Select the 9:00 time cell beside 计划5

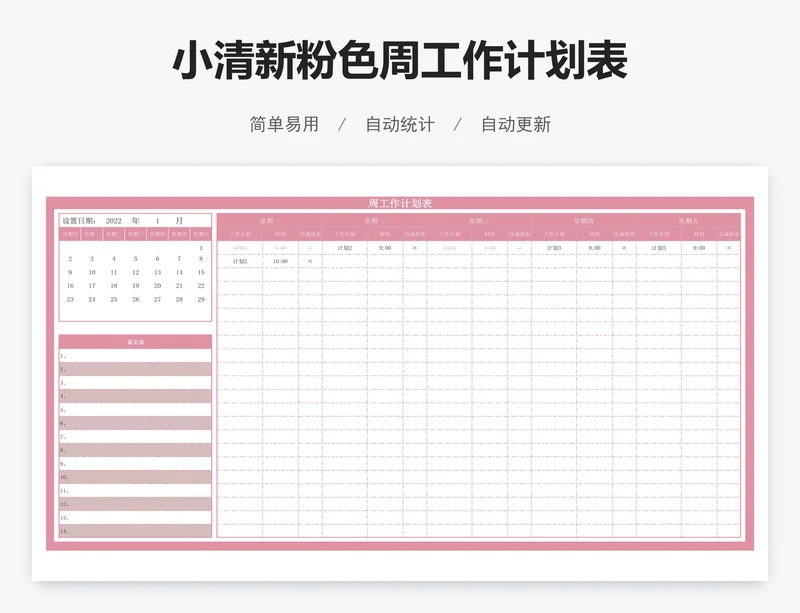coord(699,248)
